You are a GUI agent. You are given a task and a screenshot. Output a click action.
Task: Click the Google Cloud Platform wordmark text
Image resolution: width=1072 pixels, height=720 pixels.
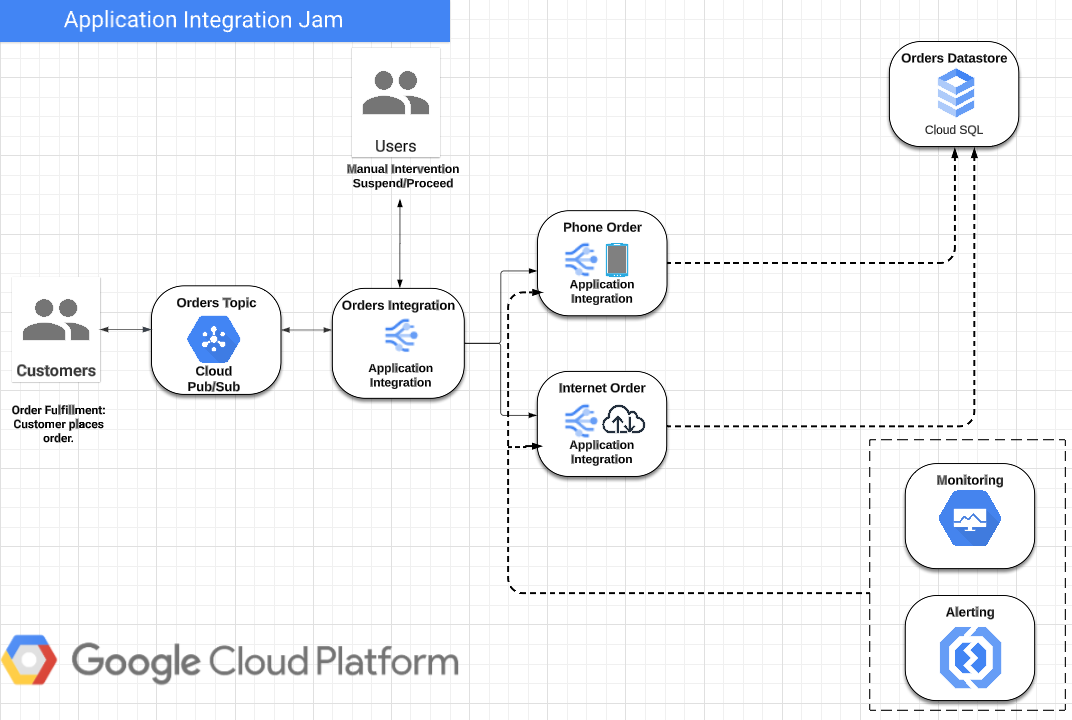point(265,661)
